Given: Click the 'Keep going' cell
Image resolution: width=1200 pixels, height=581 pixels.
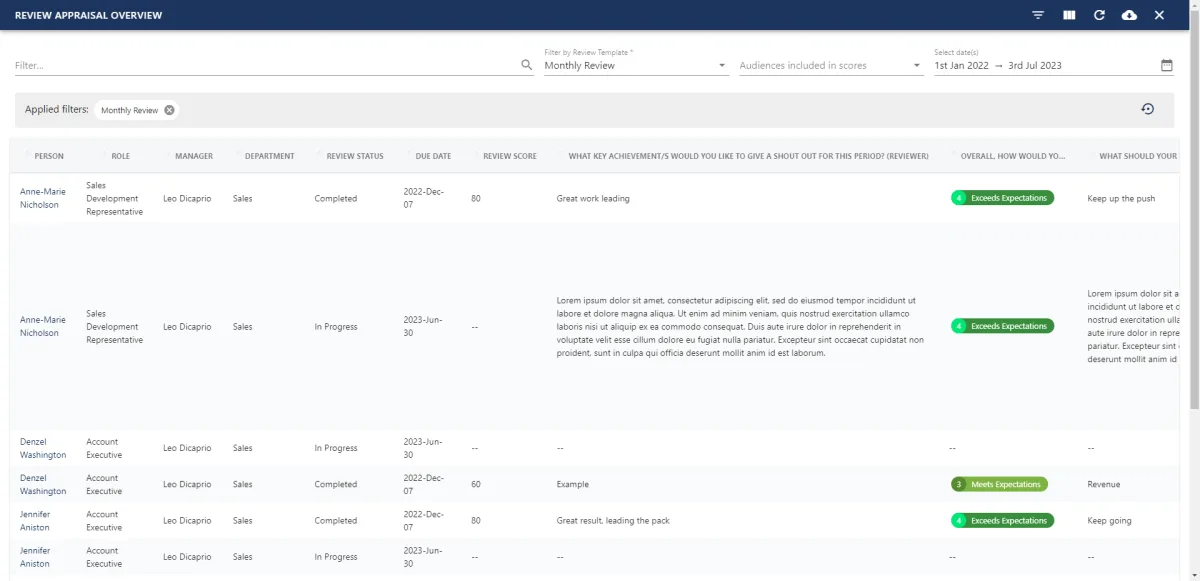Looking at the screenshot, I should tap(1110, 520).
